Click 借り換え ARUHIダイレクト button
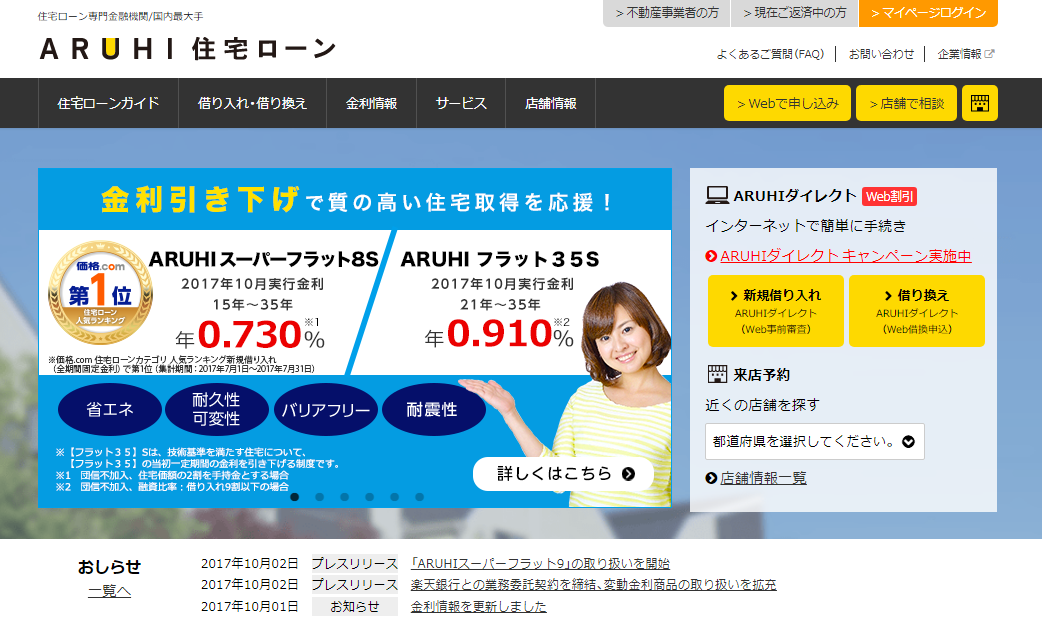This screenshot has width=1042, height=627. pos(917,311)
